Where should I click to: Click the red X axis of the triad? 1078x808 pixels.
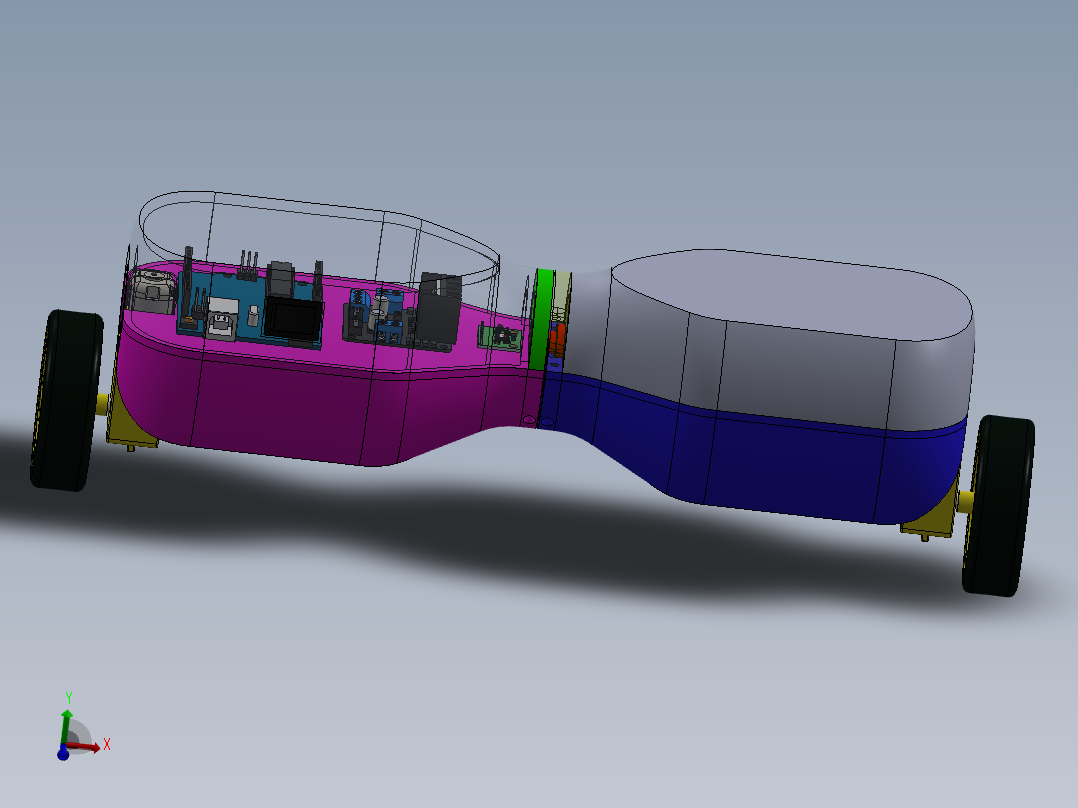[85, 746]
